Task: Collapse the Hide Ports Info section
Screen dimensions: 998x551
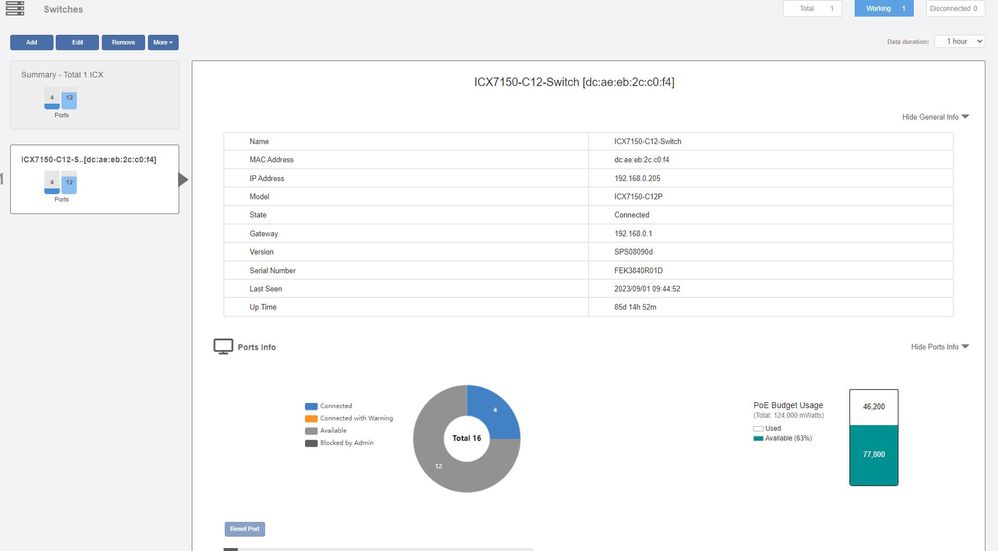Action: [939, 347]
